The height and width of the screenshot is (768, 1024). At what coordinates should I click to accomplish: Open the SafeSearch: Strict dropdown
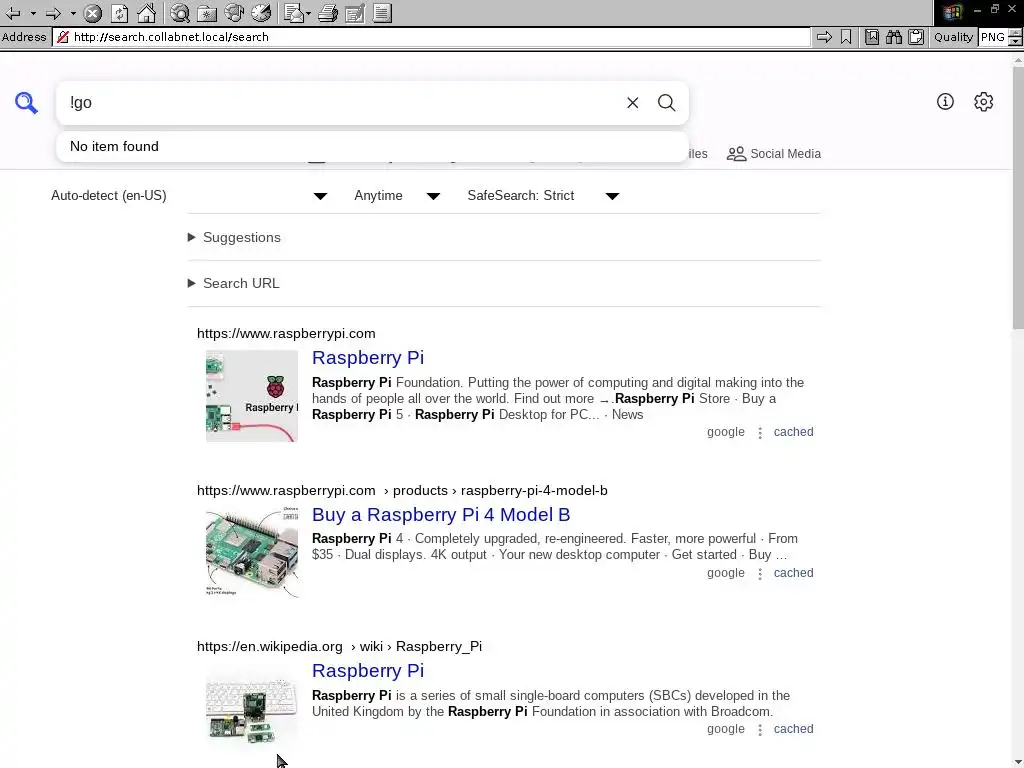(x=543, y=196)
